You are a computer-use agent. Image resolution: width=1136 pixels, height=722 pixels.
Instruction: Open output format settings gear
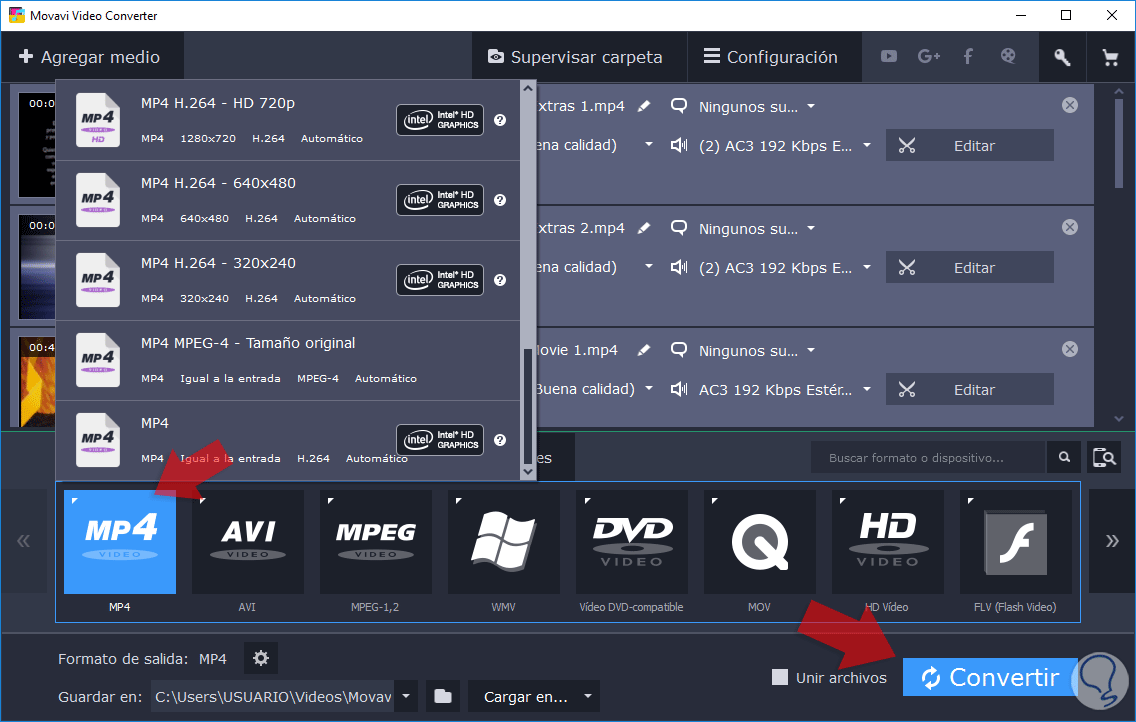[x=261, y=658]
